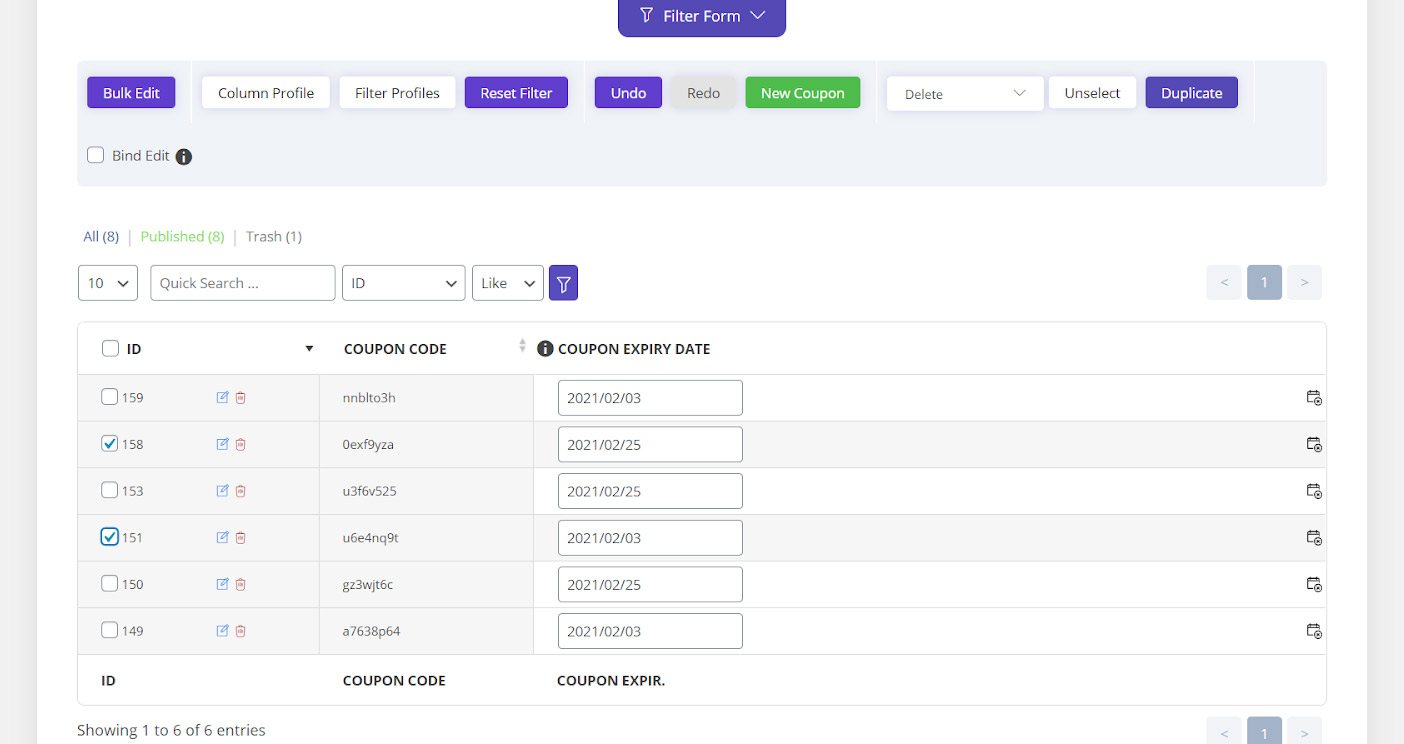Uncheck the box for coupon 158
The image size is (1404, 744).
[x=110, y=443]
